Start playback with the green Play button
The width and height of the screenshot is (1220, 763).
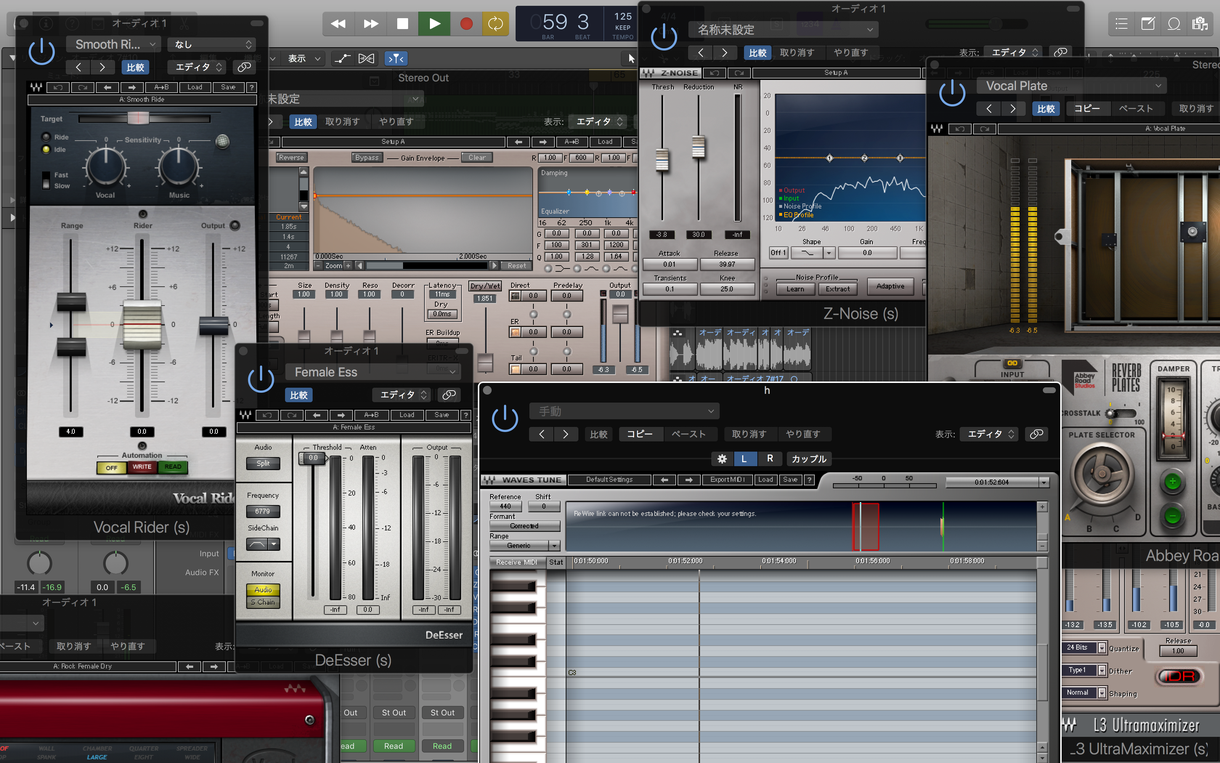434,23
